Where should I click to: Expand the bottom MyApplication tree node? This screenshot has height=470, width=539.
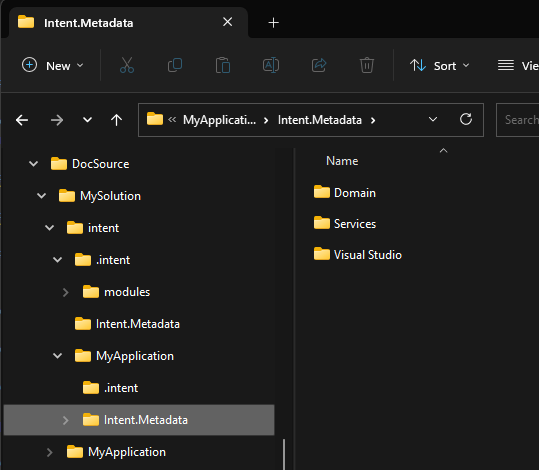50,452
